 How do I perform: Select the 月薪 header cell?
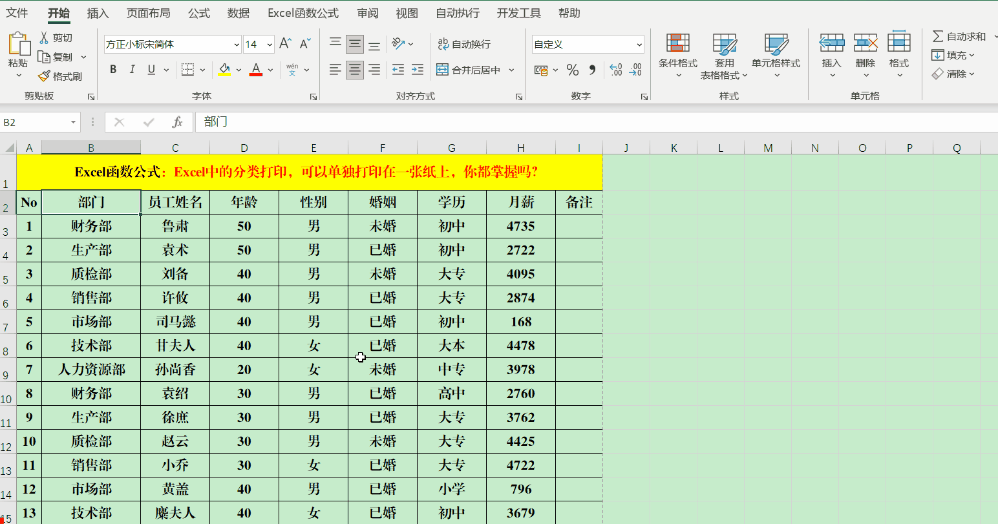point(521,202)
